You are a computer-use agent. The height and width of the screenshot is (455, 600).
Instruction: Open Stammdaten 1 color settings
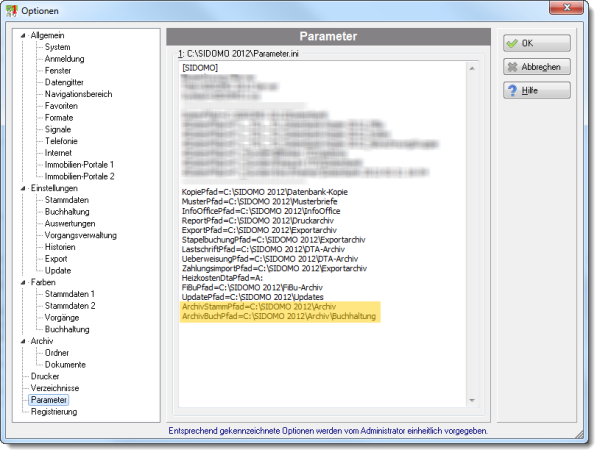coord(70,294)
